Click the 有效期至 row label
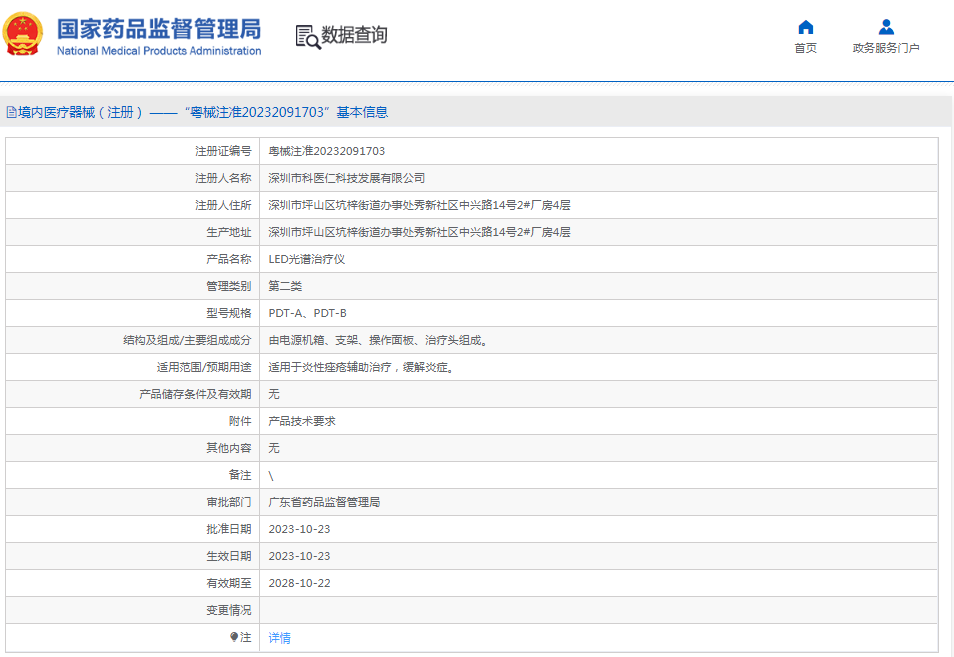 coord(228,583)
